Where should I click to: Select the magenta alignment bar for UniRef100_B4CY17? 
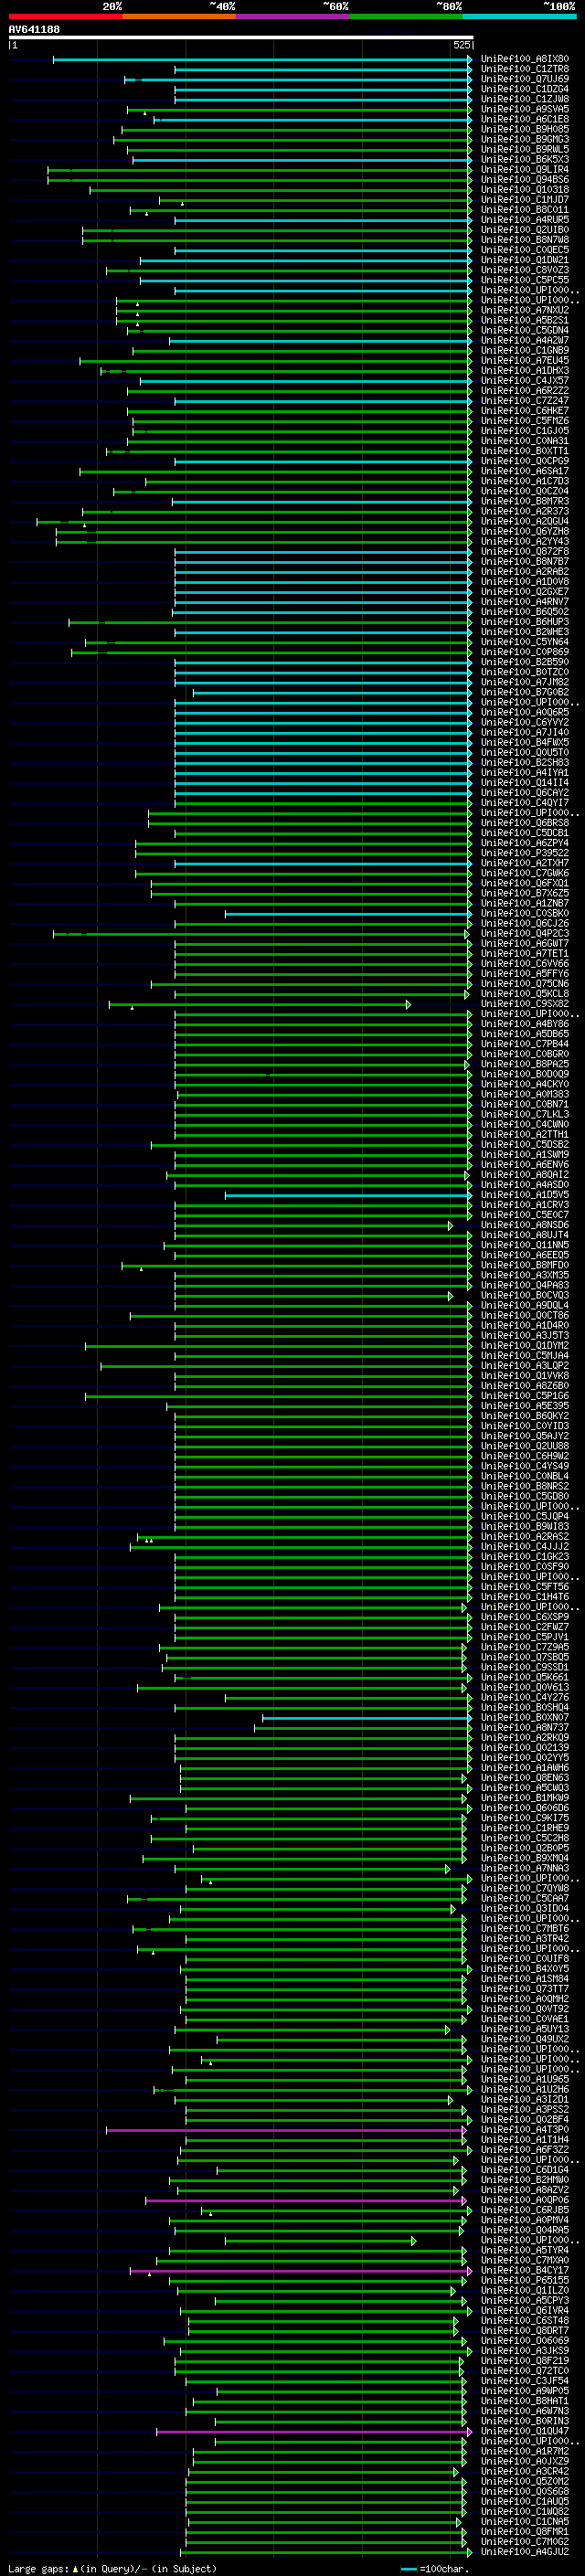click(x=299, y=2272)
